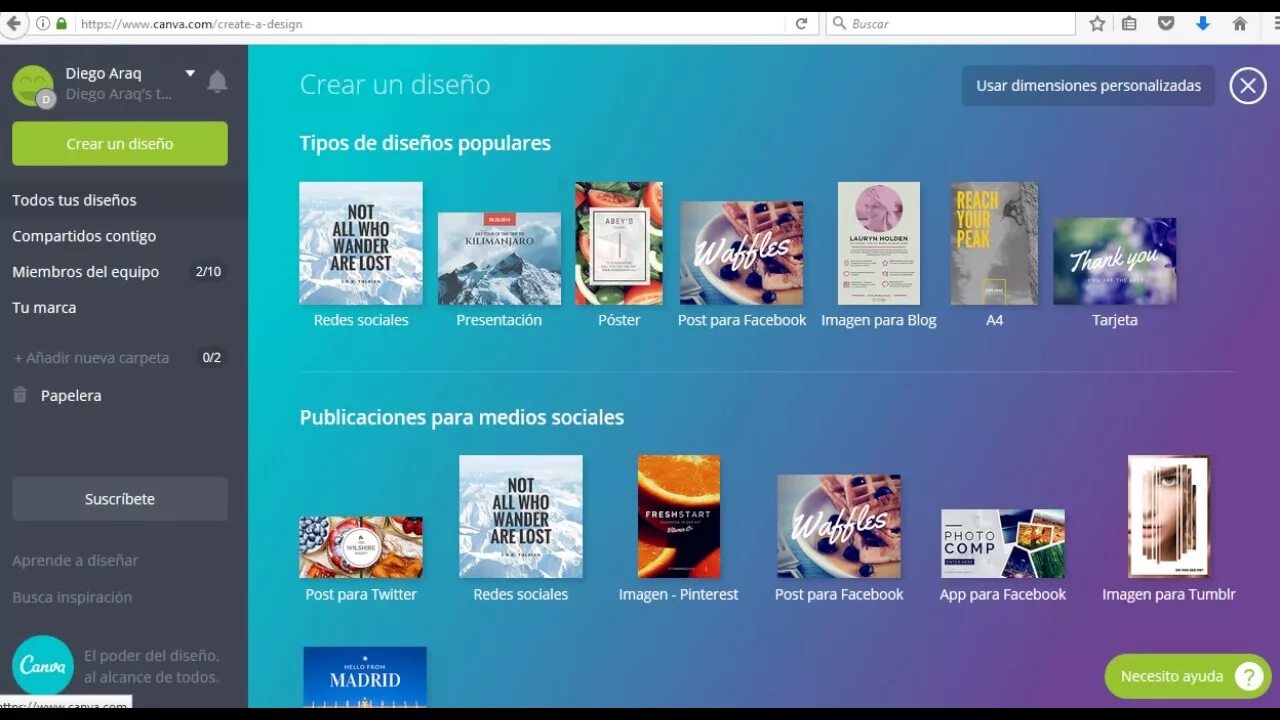The width and height of the screenshot is (1280, 720).
Task: Click the search magnifier icon
Action: pos(838,23)
